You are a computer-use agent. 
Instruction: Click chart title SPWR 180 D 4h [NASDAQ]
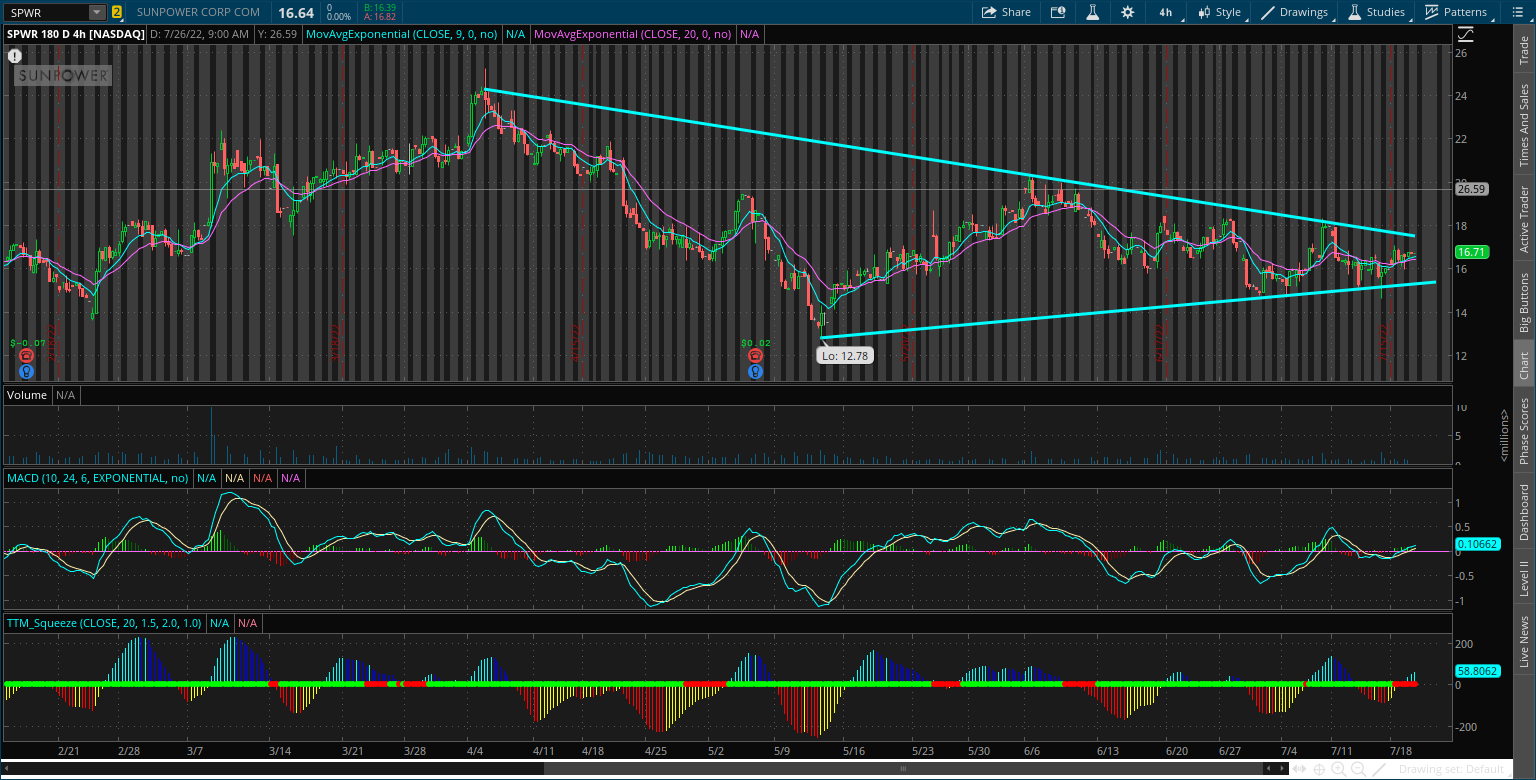point(75,34)
